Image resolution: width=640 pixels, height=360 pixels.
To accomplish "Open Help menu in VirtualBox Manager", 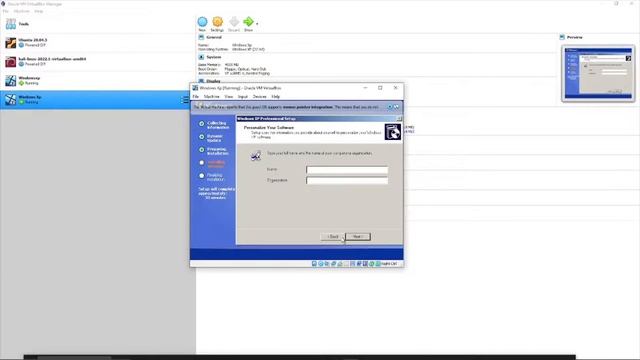I will coord(38,11).
